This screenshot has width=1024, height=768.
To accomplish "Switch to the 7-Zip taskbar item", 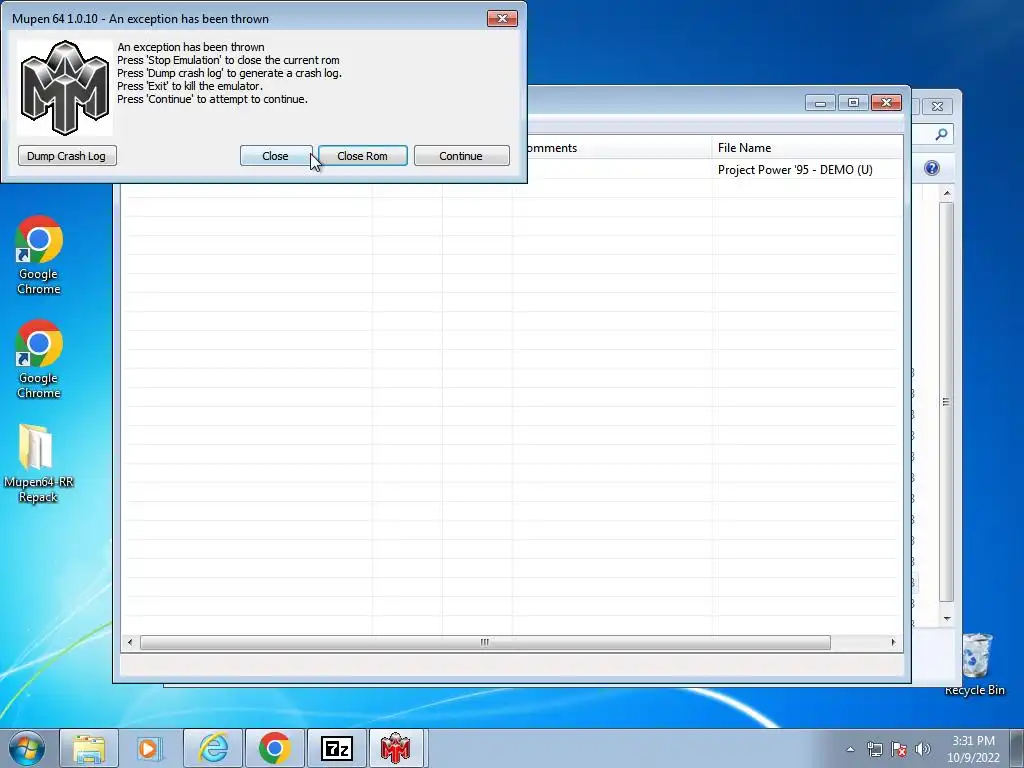I will pos(336,748).
